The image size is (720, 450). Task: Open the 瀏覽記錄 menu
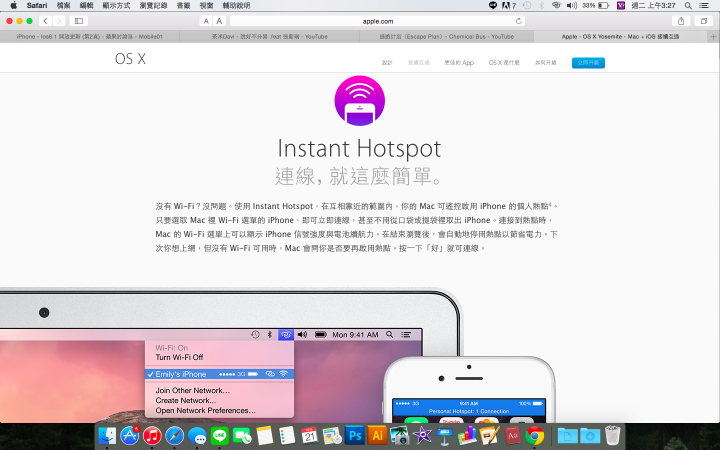click(x=153, y=6)
